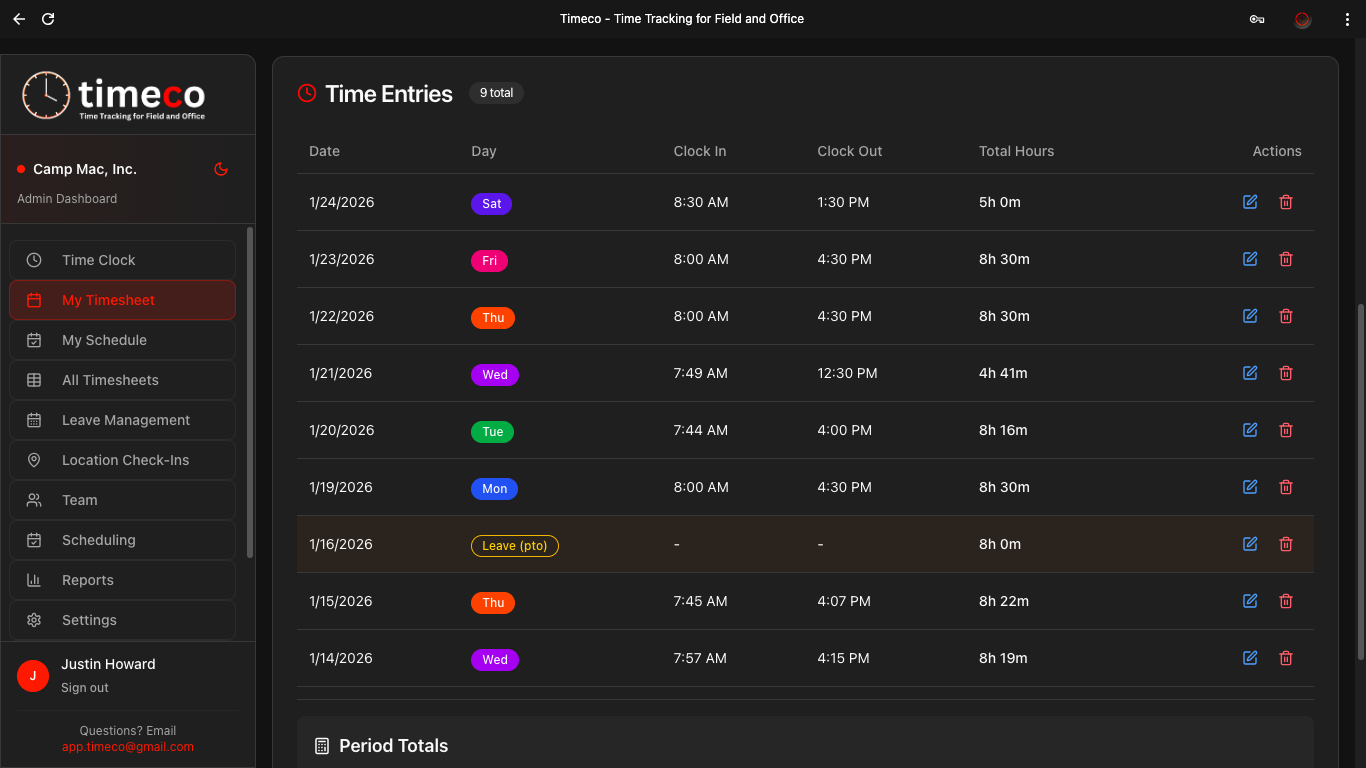Click the 8h 19m total hours cell

tap(1003, 658)
